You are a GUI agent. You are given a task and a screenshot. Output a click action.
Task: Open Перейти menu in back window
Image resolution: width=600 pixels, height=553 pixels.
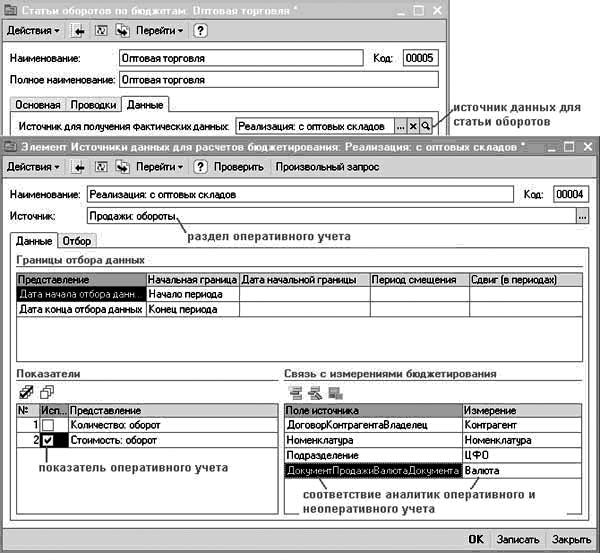[160, 31]
